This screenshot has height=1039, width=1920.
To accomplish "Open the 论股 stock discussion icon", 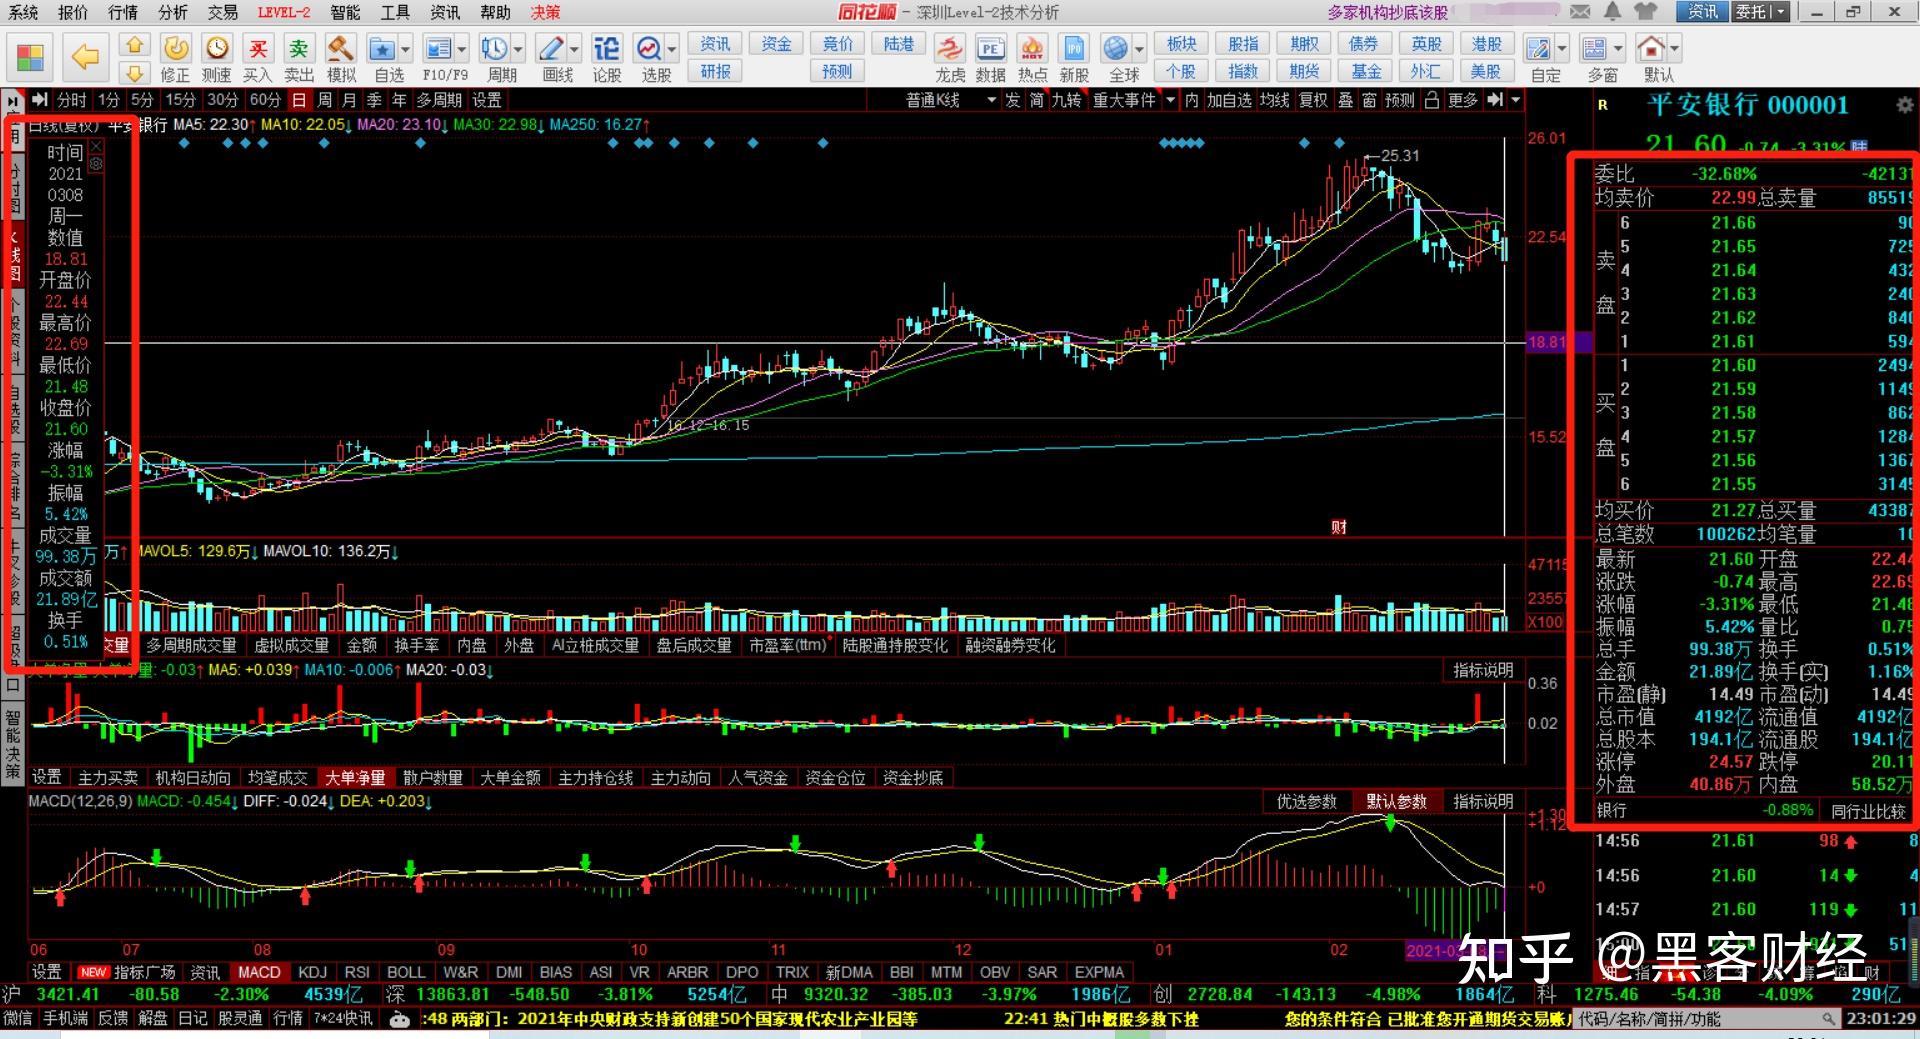I will [x=607, y=59].
